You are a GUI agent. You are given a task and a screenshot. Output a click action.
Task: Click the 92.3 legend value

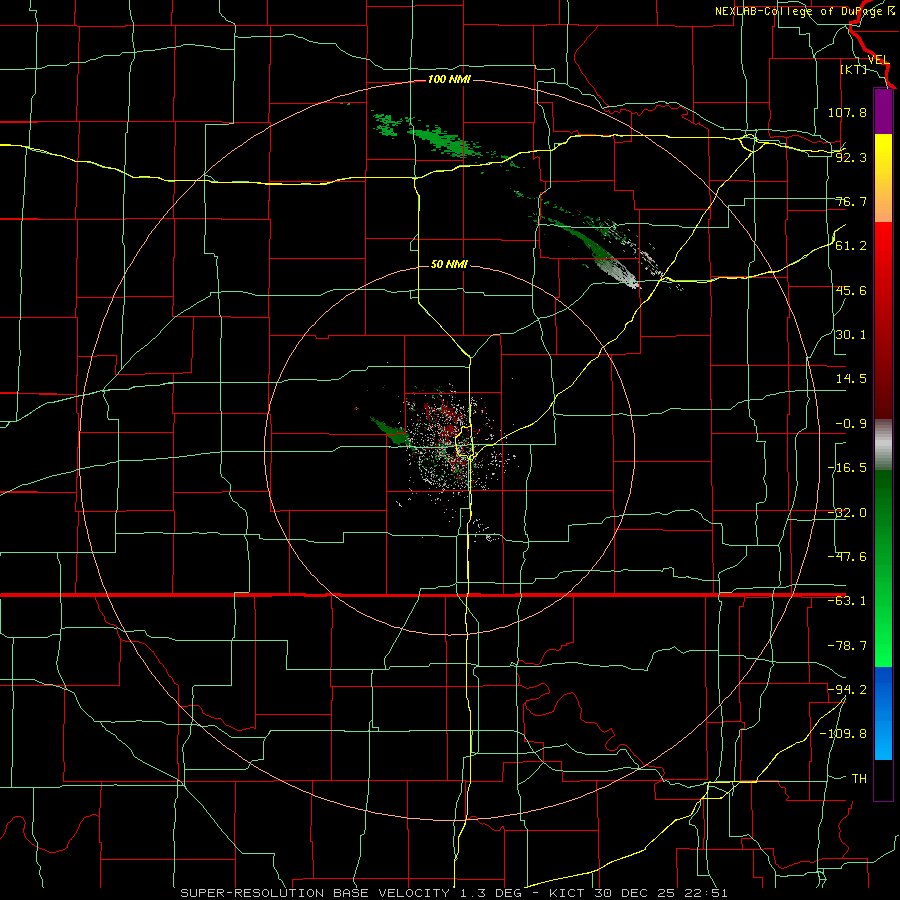coord(851,157)
